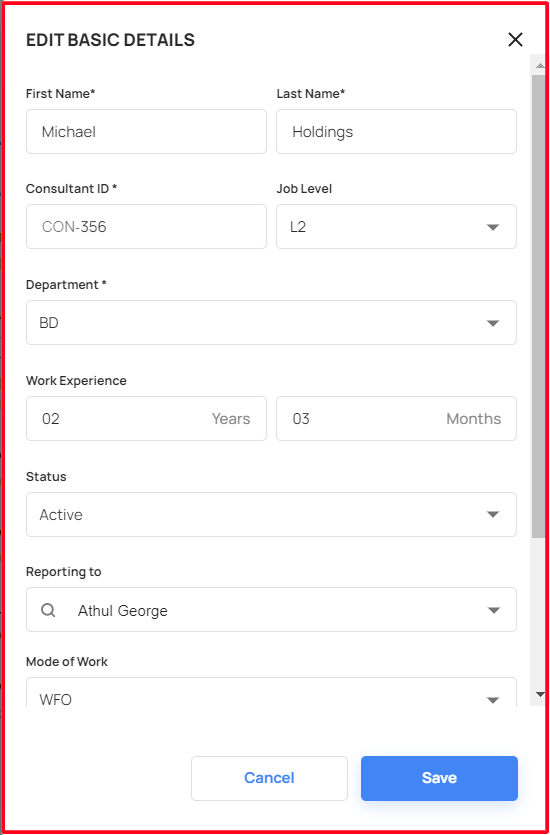Click the Work Experience Months field
This screenshot has width=550, height=835.
(396, 419)
